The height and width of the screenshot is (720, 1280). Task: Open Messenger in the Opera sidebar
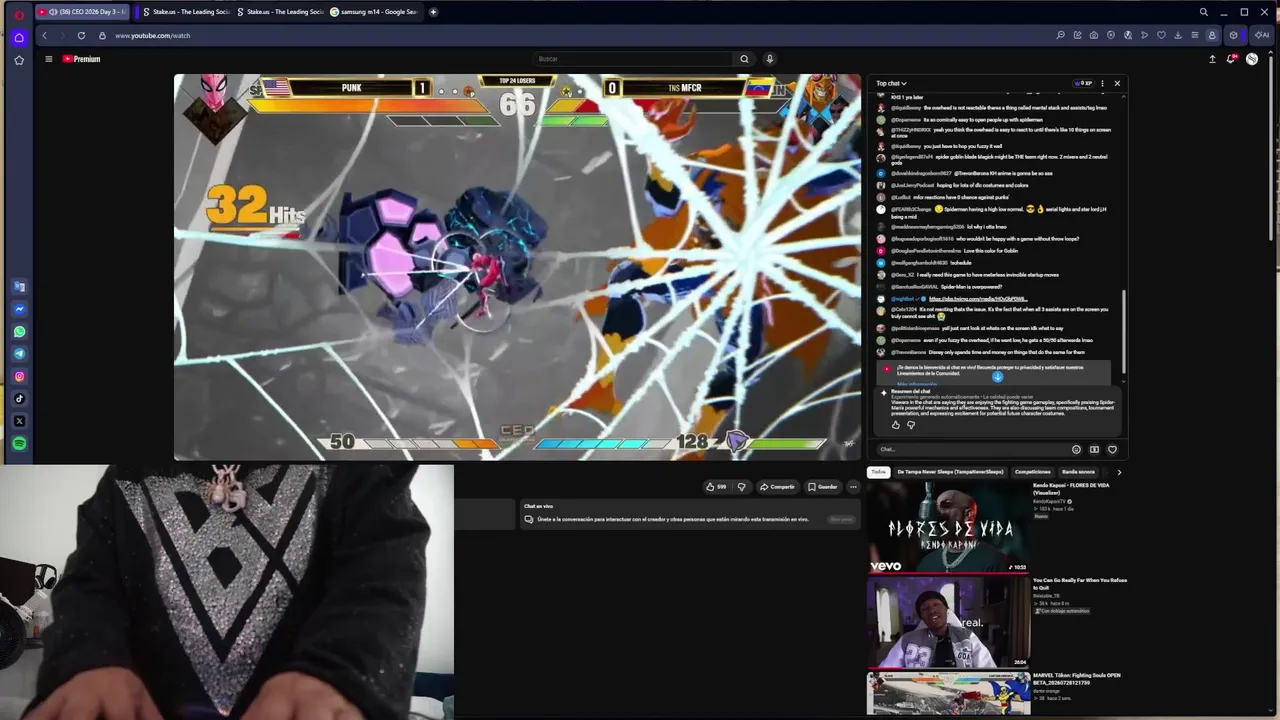[x=19, y=309]
